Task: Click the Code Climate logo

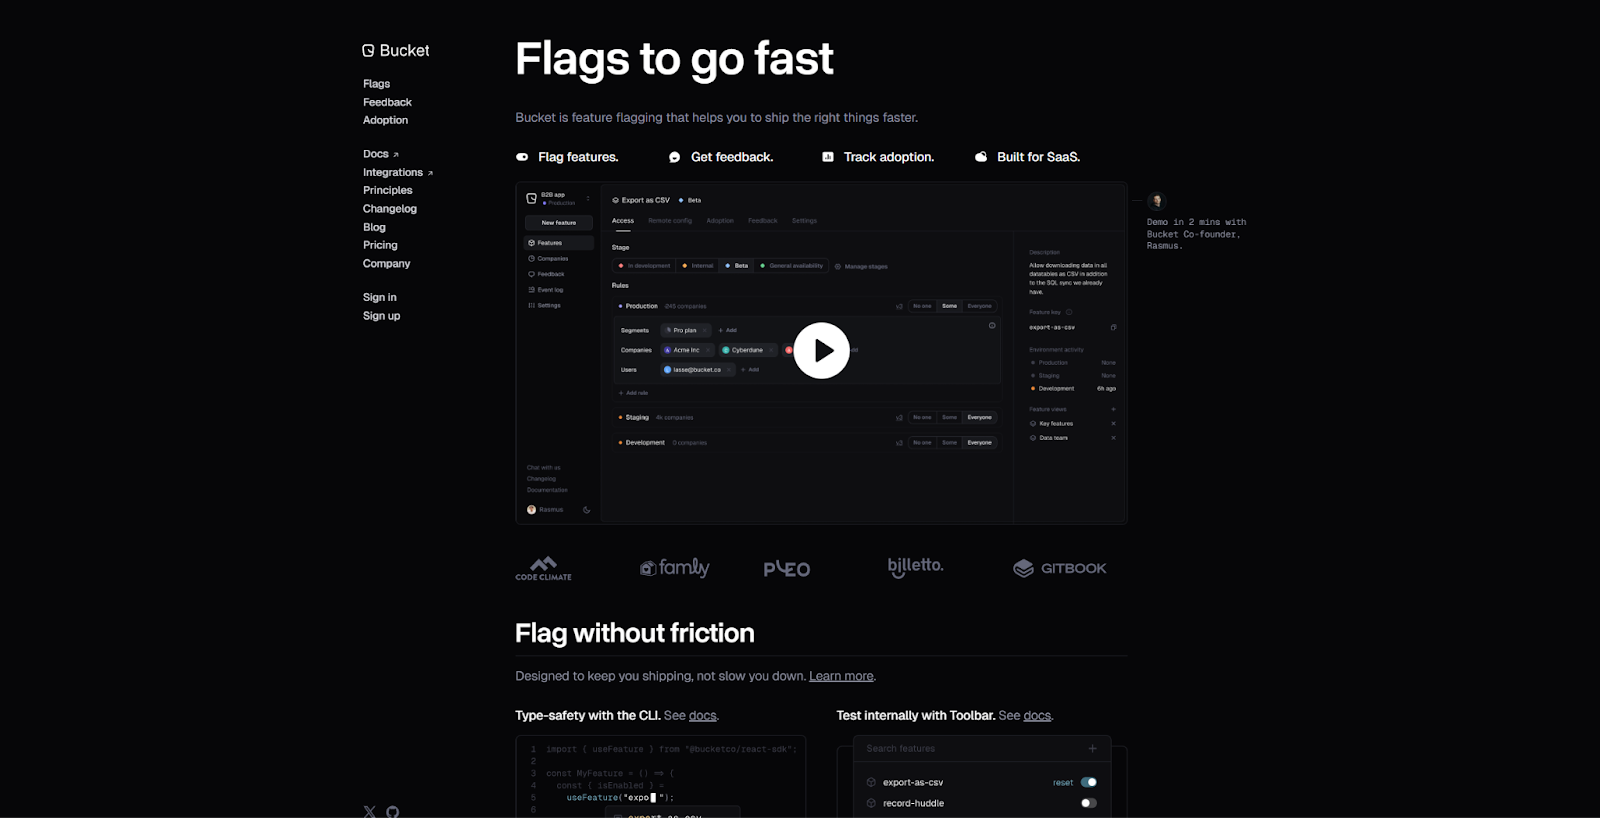Action: tap(543, 568)
